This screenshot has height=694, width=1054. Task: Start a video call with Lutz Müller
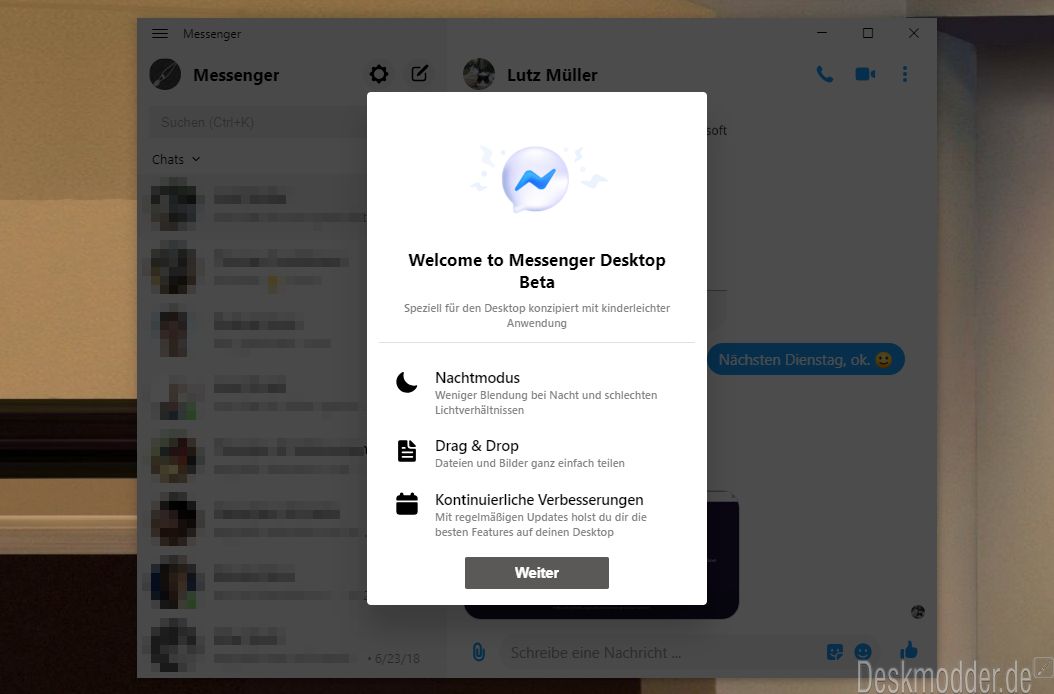865,74
